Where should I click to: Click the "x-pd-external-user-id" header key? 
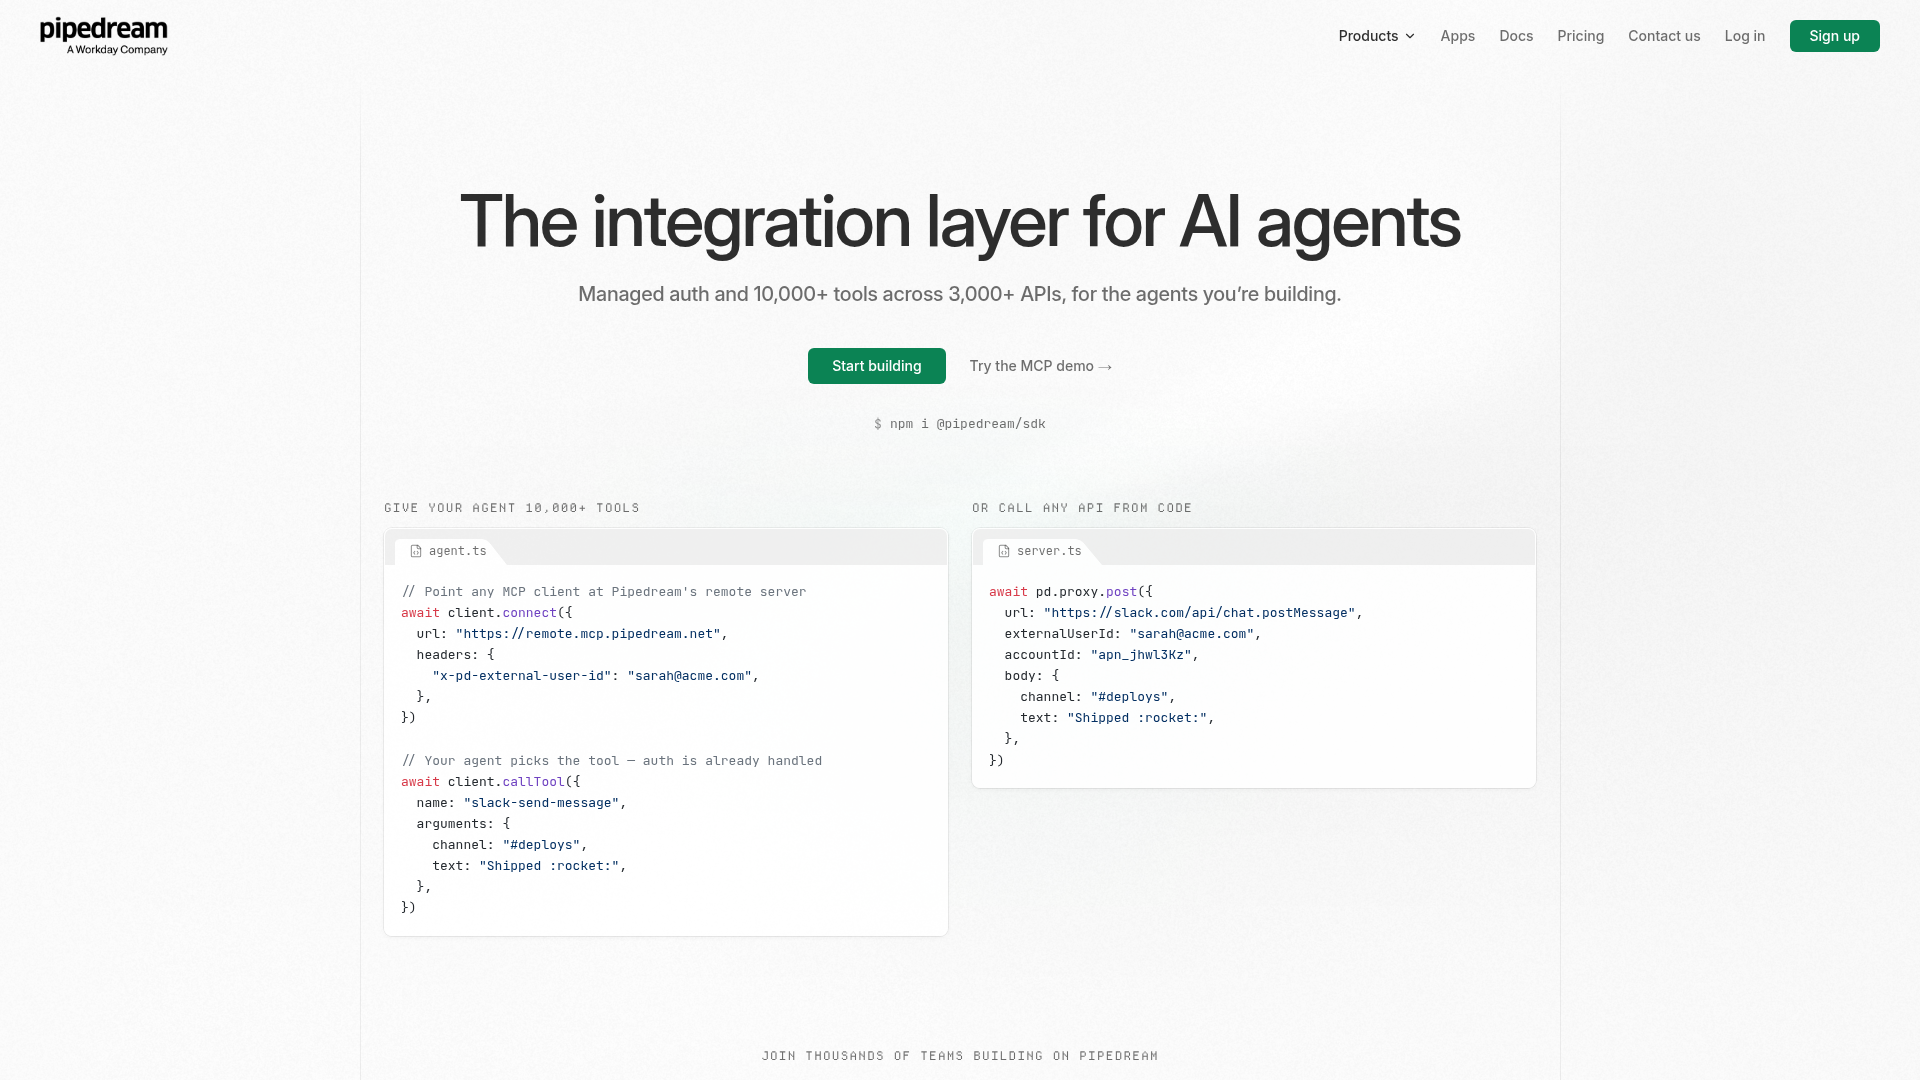(x=521, y=676)
